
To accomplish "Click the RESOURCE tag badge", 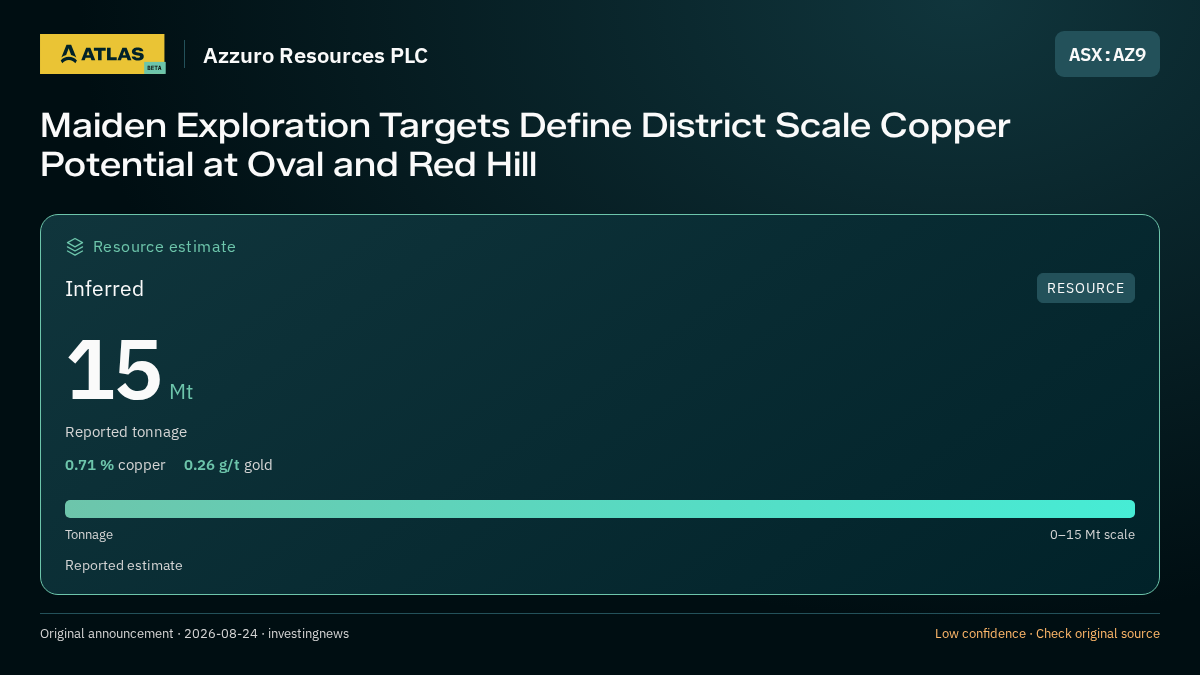I will coord(1085,288).
